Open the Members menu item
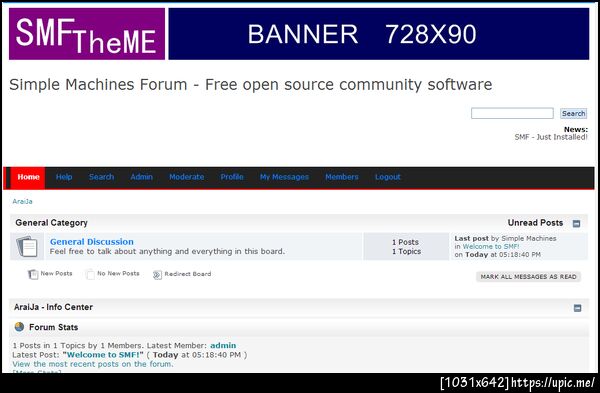Viewport: 600px width, 393px height. pyautogui.click(x=342, y=177)
